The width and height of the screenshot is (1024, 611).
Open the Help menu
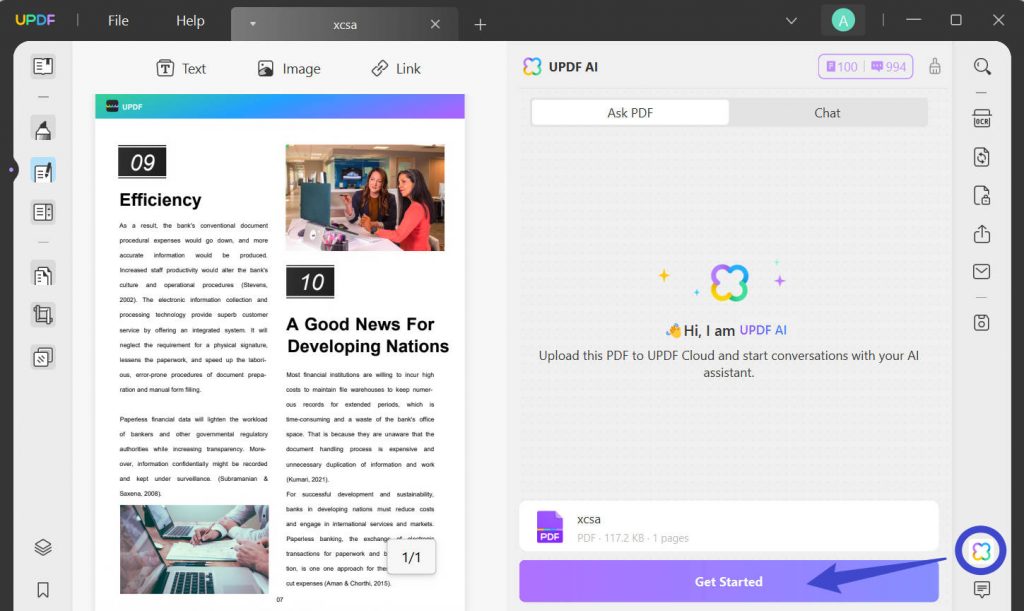(x=189, y=20)
